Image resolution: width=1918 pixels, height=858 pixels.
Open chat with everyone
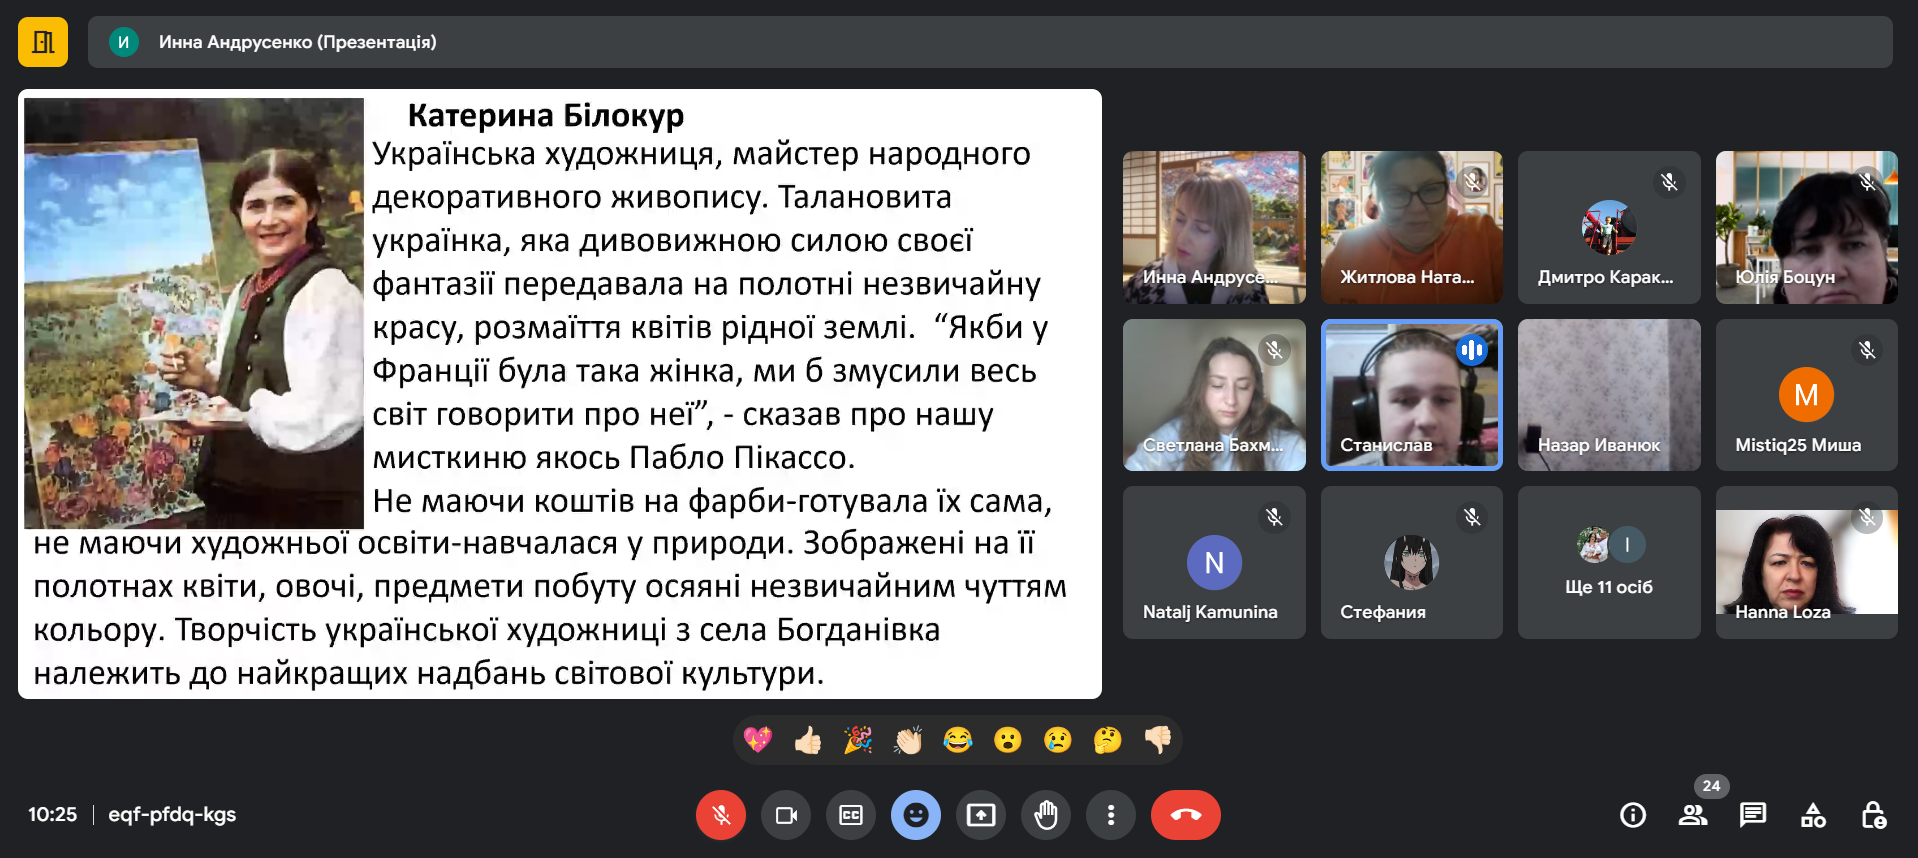(1752, 816)
